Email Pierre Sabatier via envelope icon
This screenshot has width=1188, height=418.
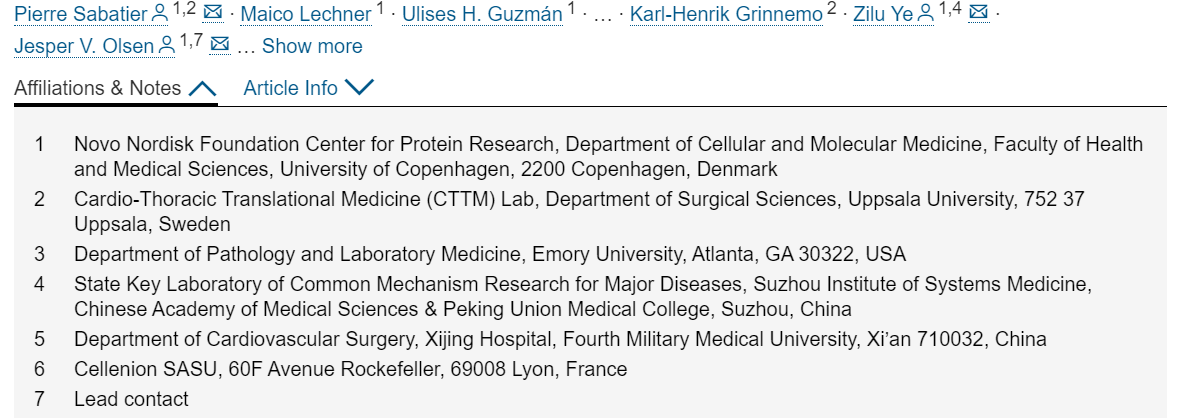coord(214,12)
